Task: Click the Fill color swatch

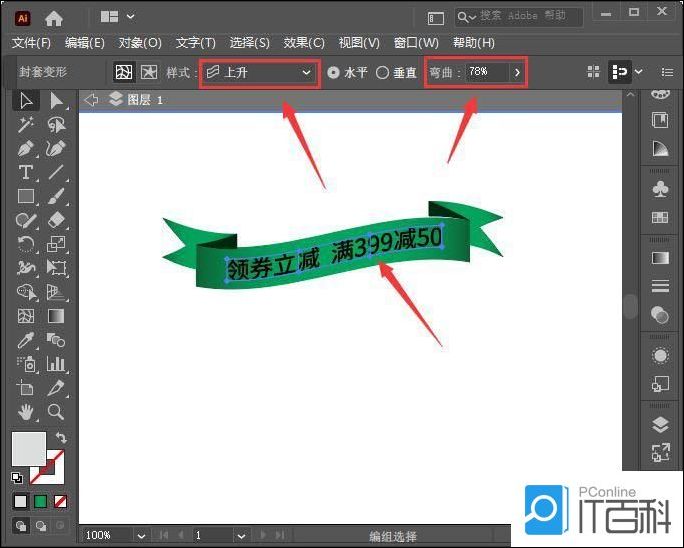Action: (29, 449)
